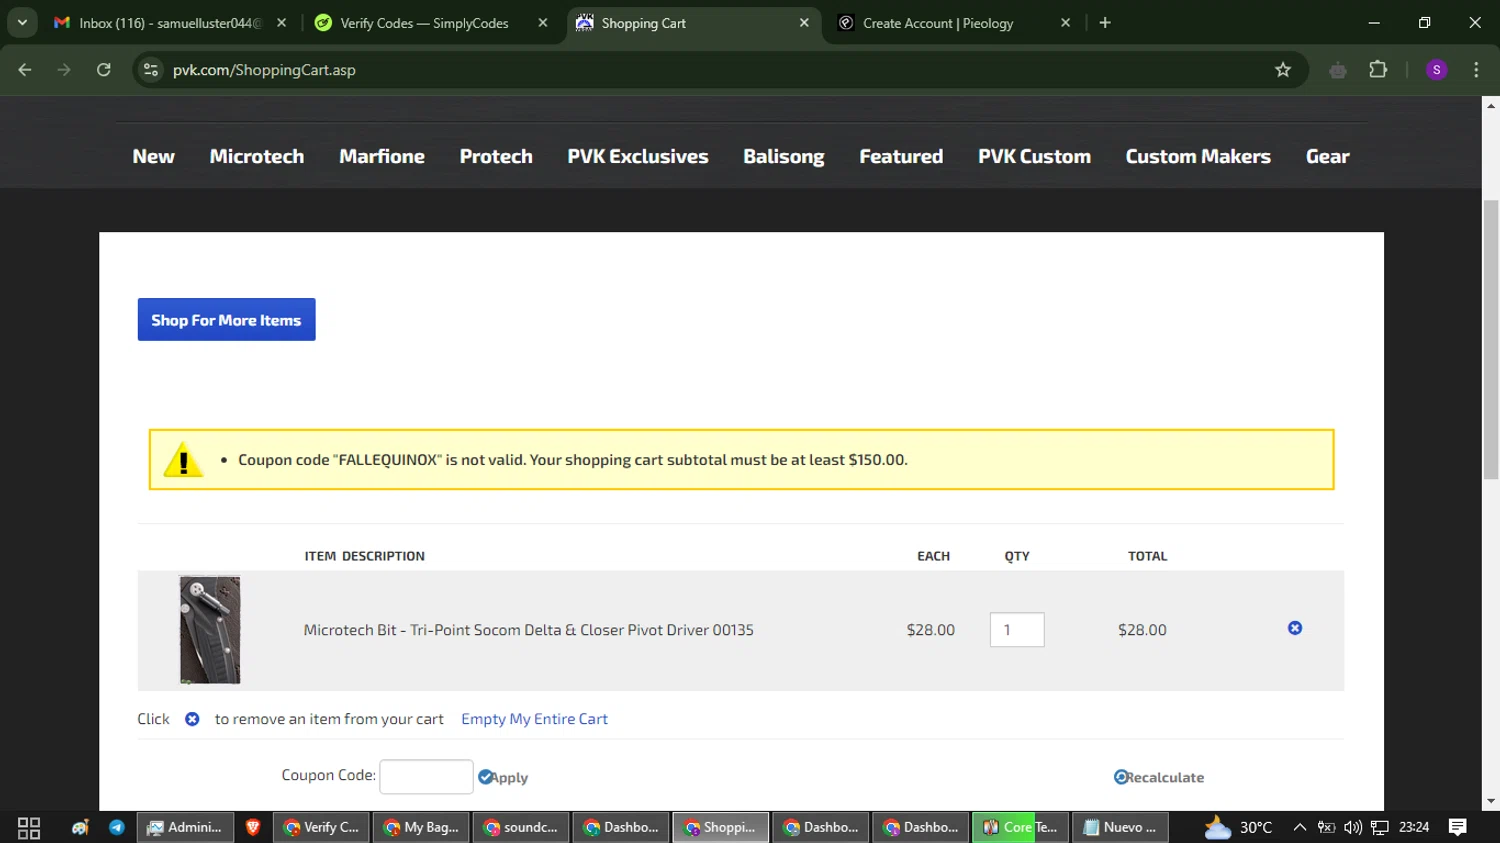The width and height of the screenshot is (1500, 843).
Task: Switch to the Verify C... taskbar window
Action: [321, 828]
